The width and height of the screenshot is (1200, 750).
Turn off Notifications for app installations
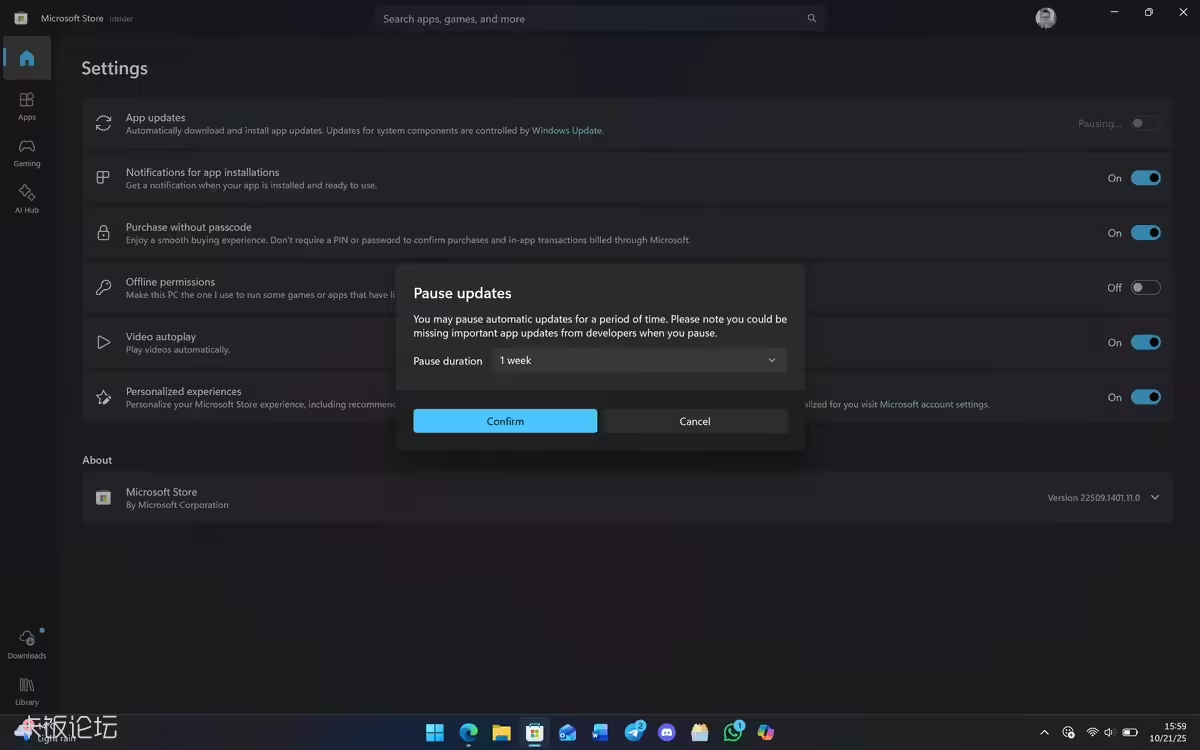[x=1145, y=178]
